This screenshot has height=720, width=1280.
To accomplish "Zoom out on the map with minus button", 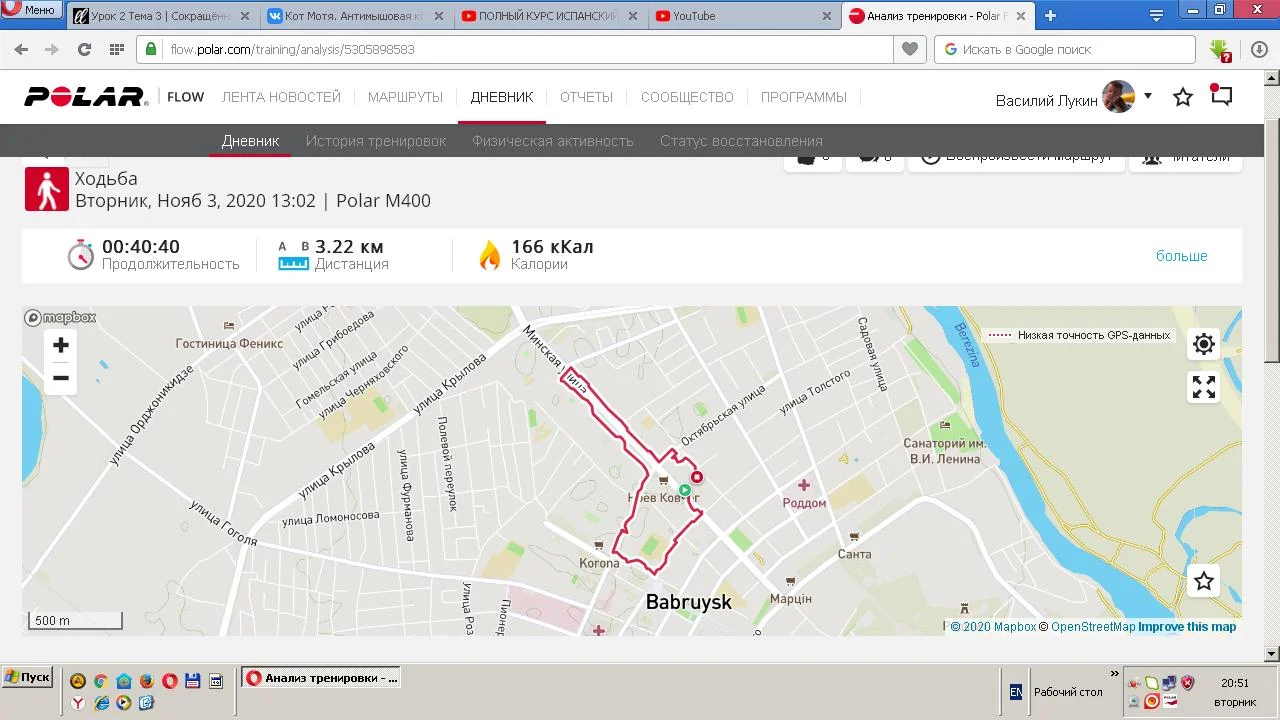I will click(61, 378).
